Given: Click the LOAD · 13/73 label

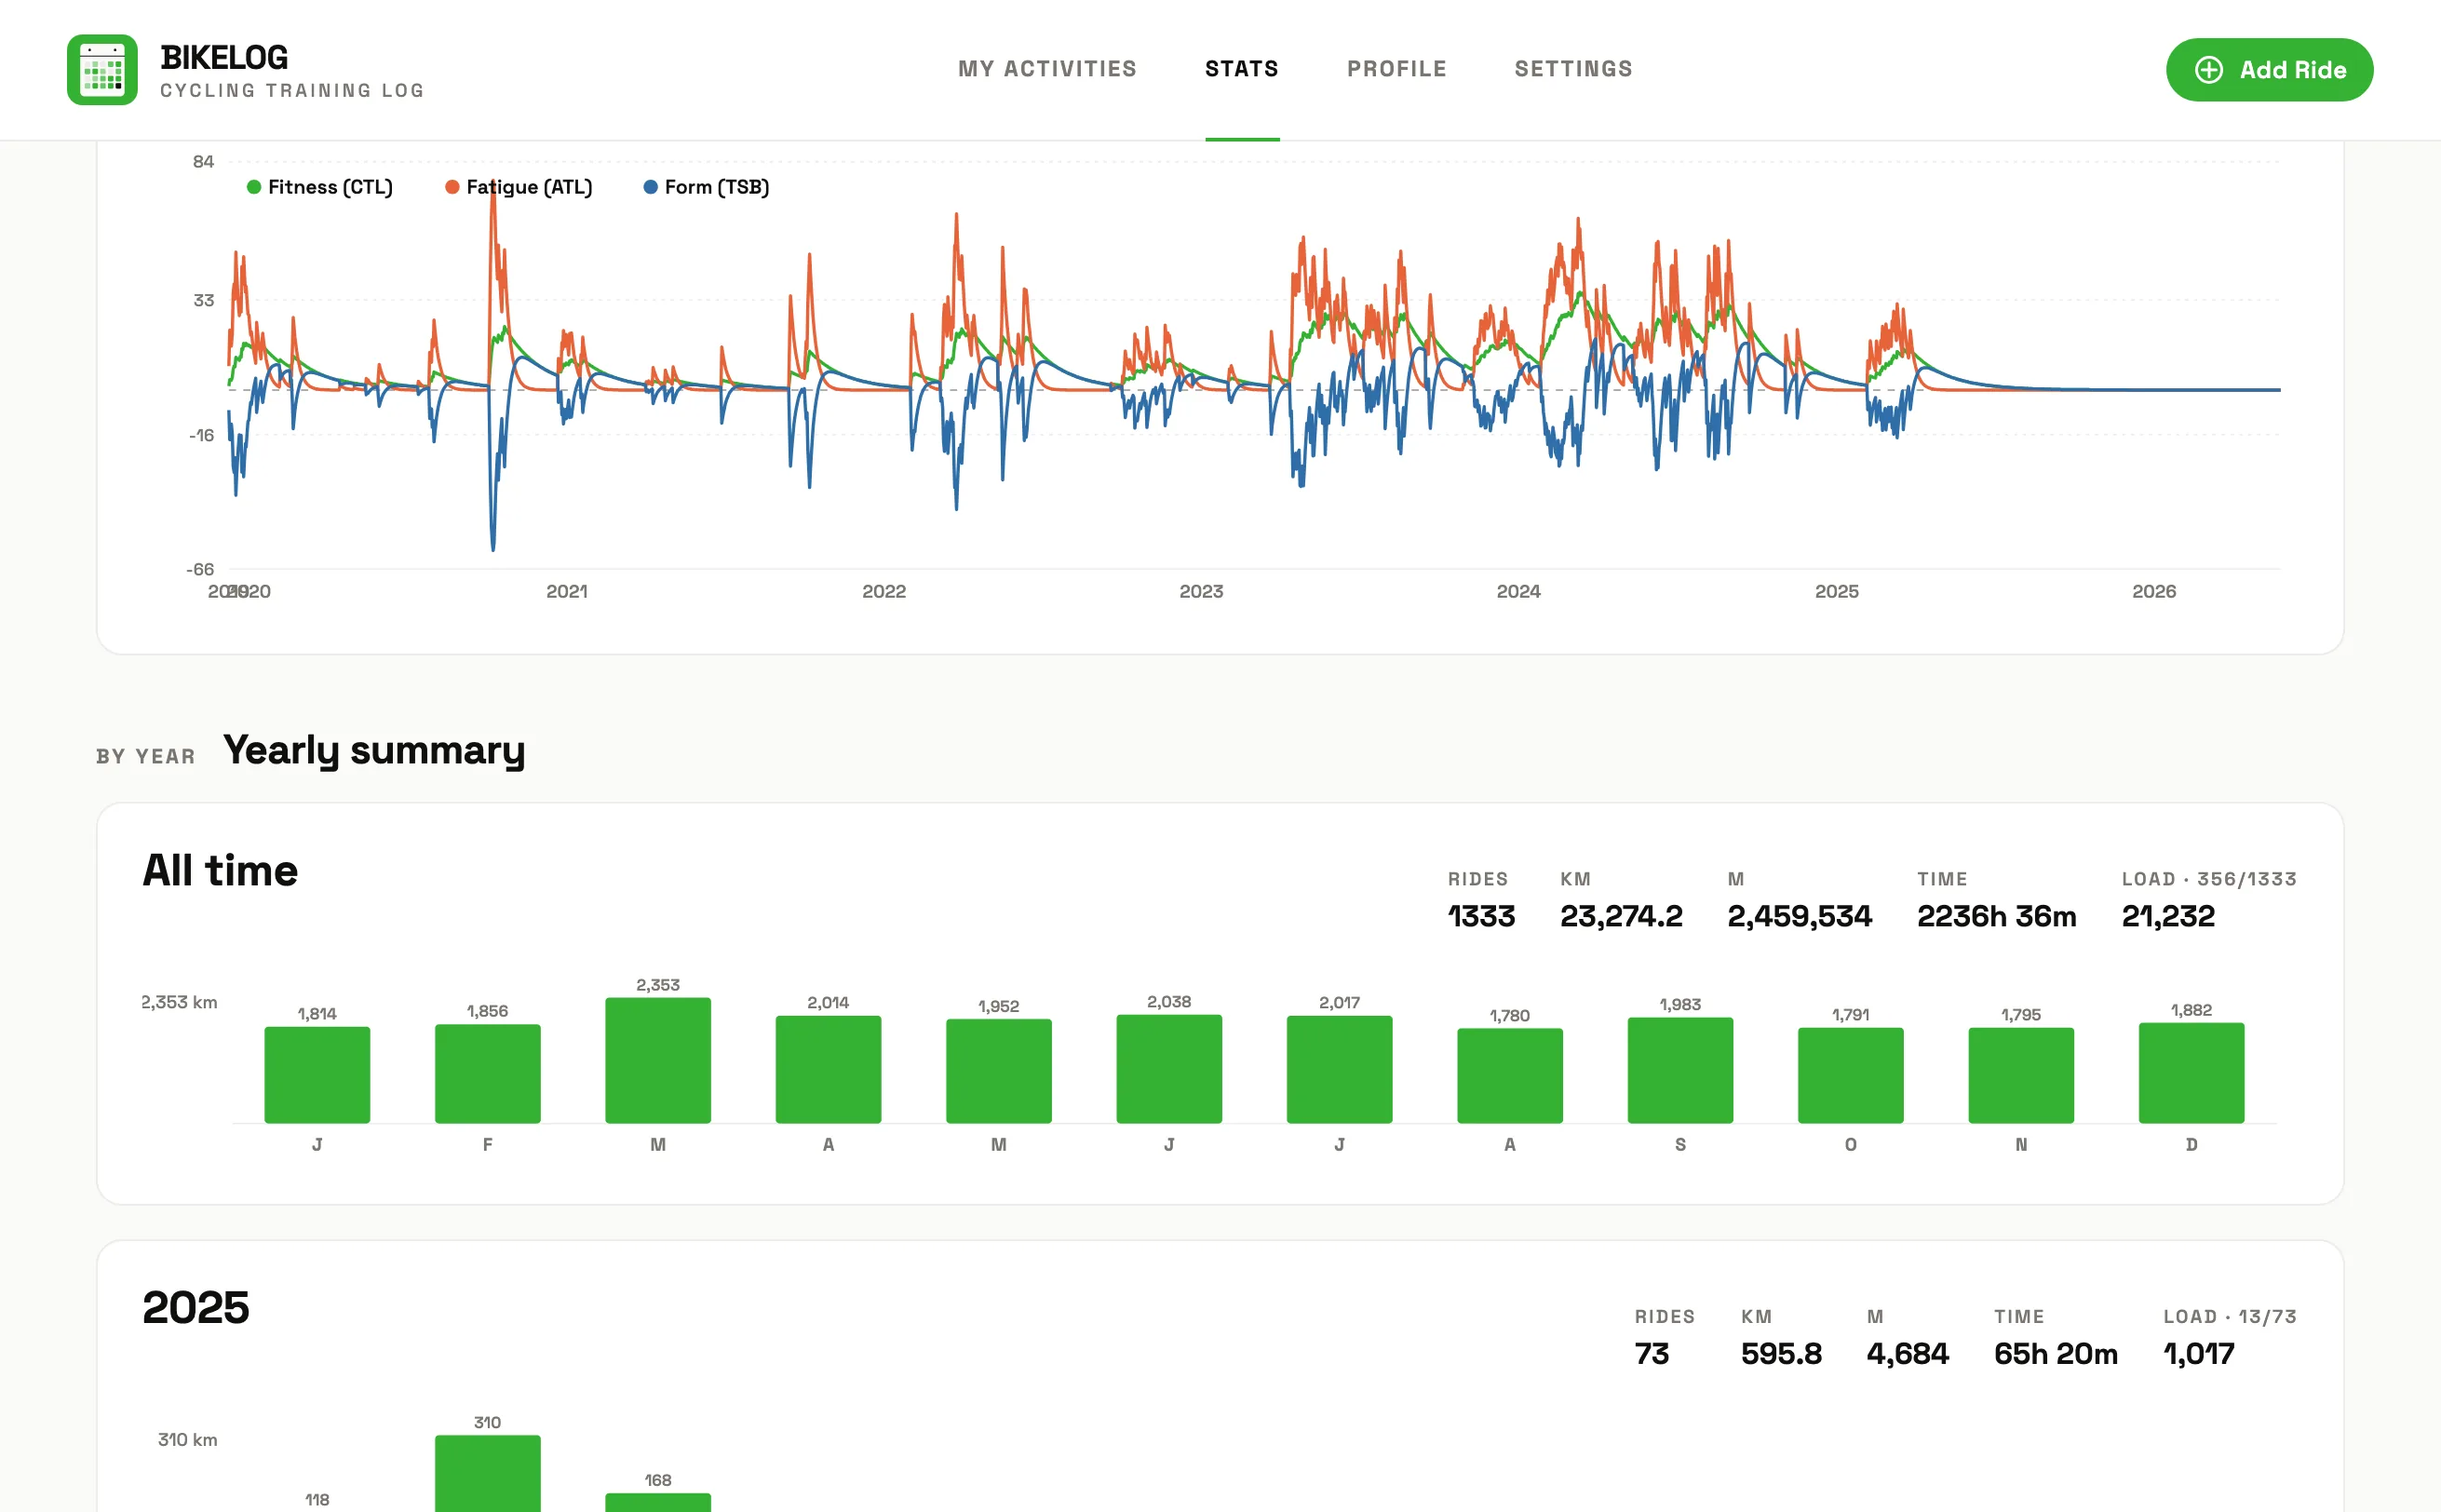Looking at the screenshot, I should [x=2230, y=1317].
